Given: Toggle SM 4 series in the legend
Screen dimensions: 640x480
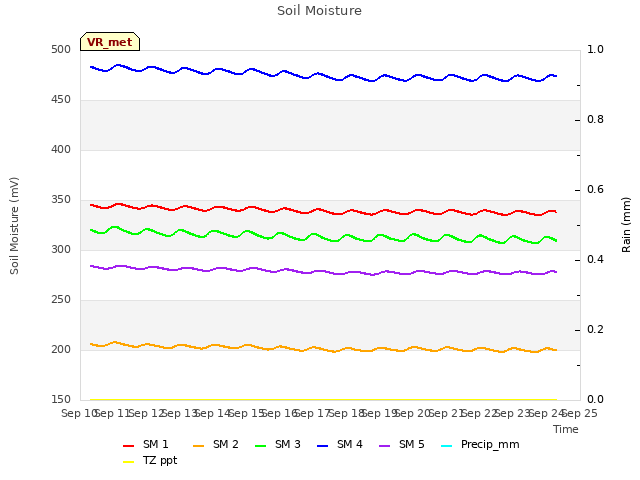Looking at the screenshot, I should [x=340, y=444].
